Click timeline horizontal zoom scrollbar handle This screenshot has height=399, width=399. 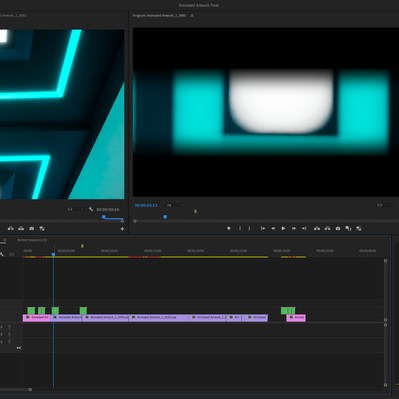(30, 389)
